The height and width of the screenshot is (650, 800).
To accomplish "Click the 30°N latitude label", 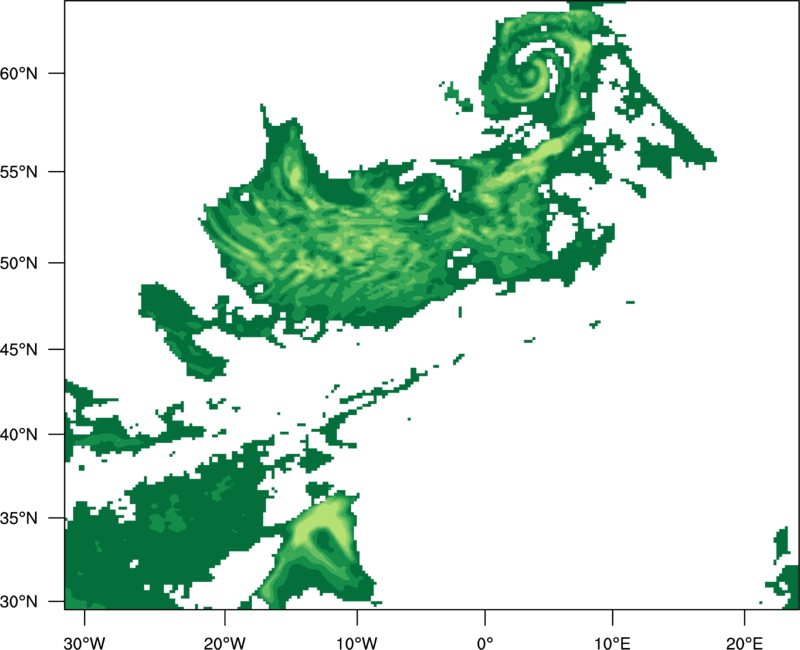I will click(x=19, y=602).
